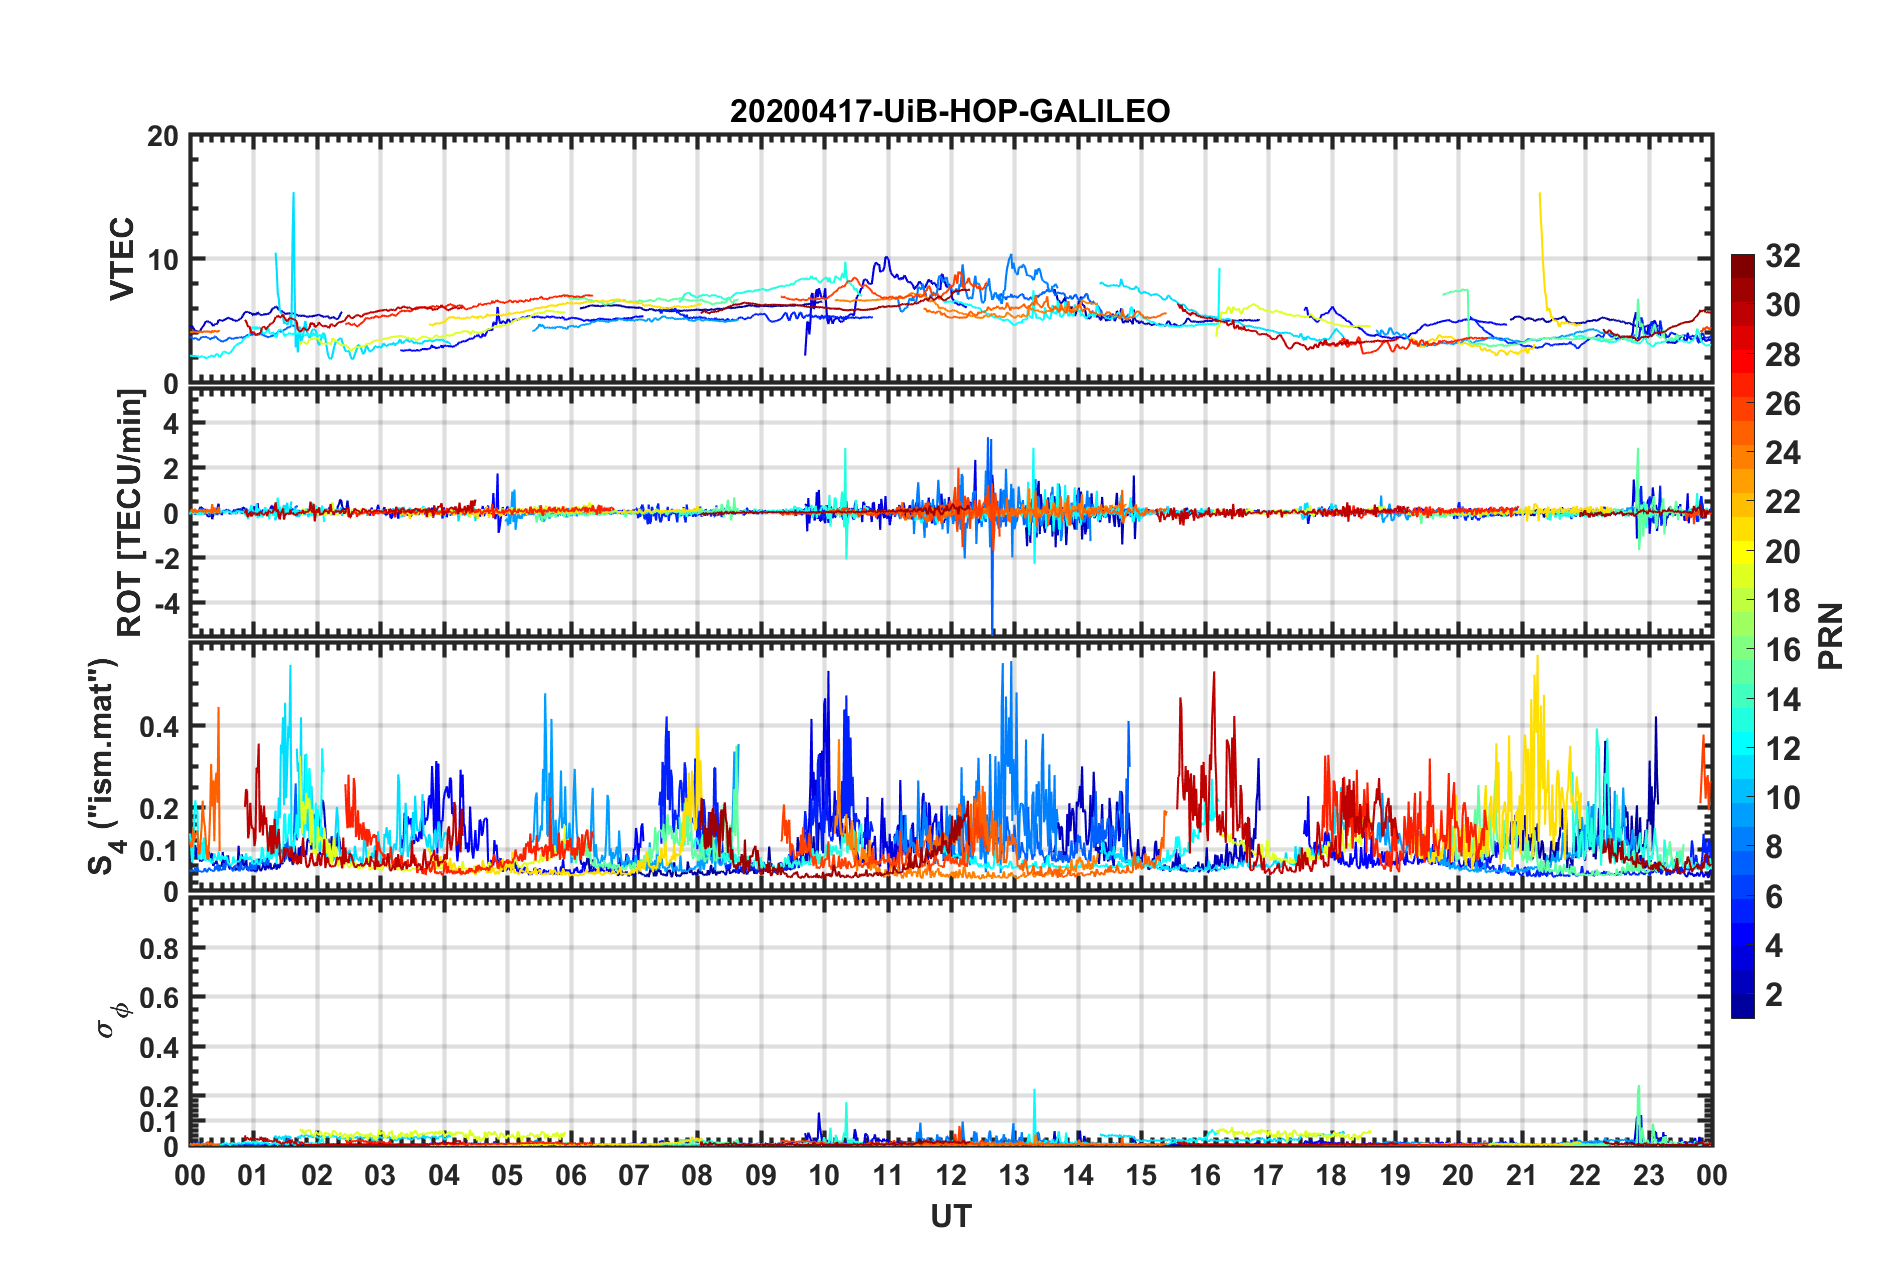The image size is (1902, 1272).
Task: Click the 22 label on the PRN colorbar
Action: [1782, 502]
